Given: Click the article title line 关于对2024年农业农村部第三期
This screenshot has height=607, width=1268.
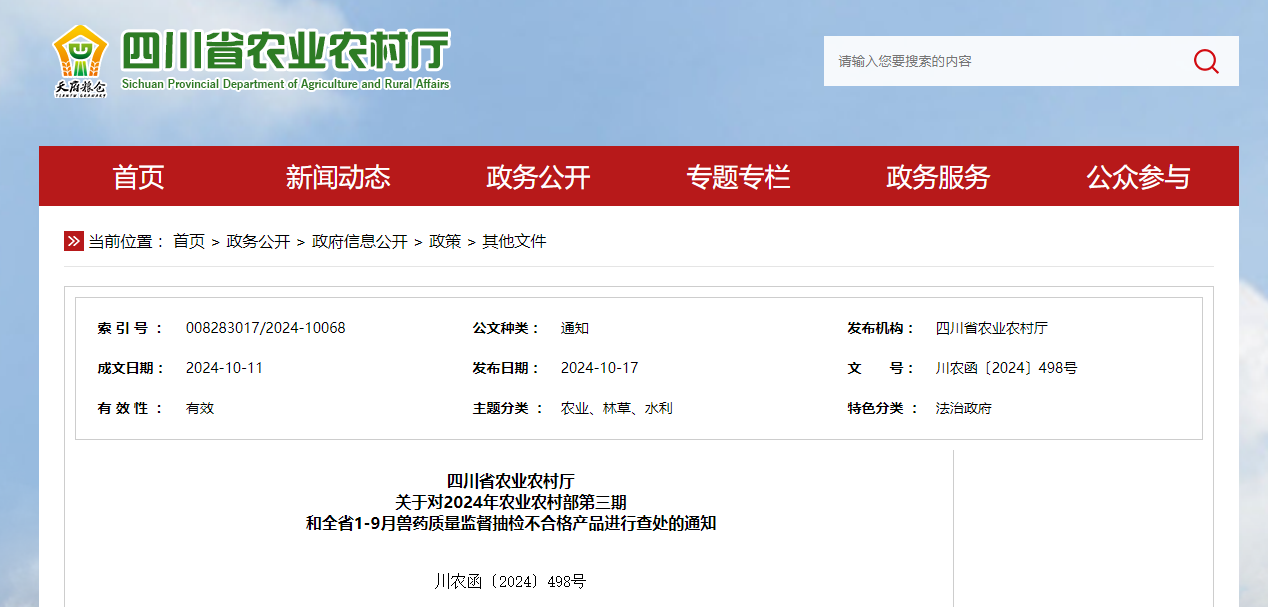Looking at the screenshot, I should (x=511, y=502).
